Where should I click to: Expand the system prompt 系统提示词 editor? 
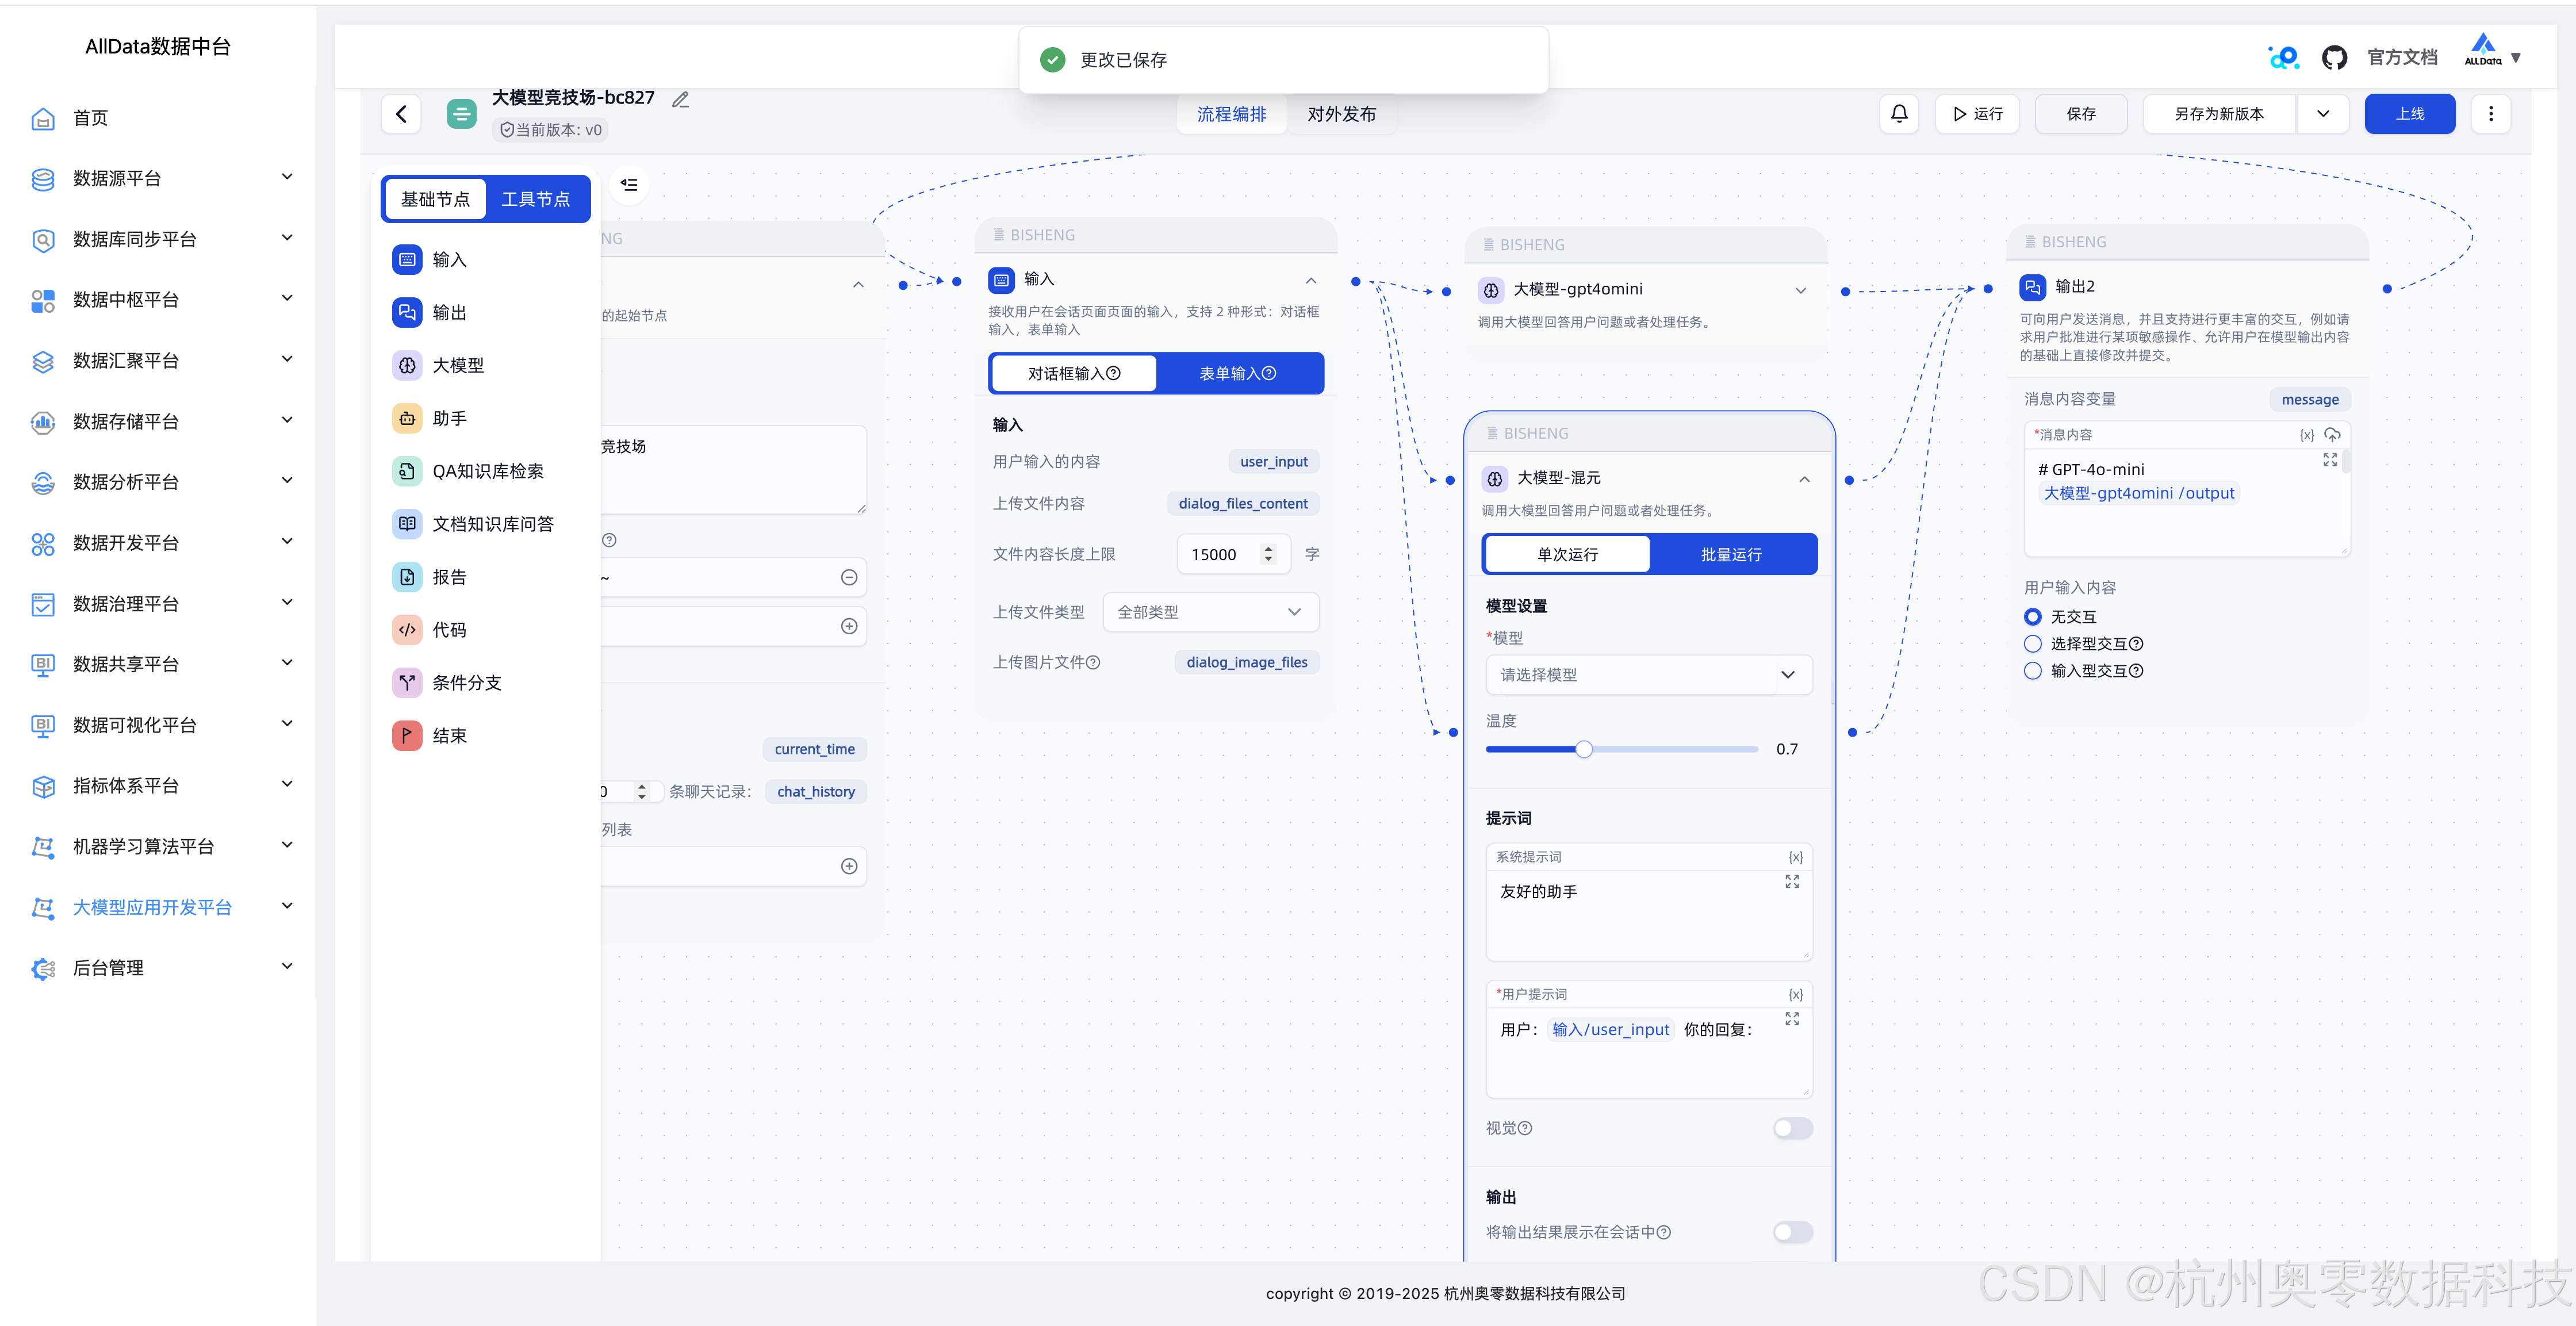click(x=1792, y=882)
